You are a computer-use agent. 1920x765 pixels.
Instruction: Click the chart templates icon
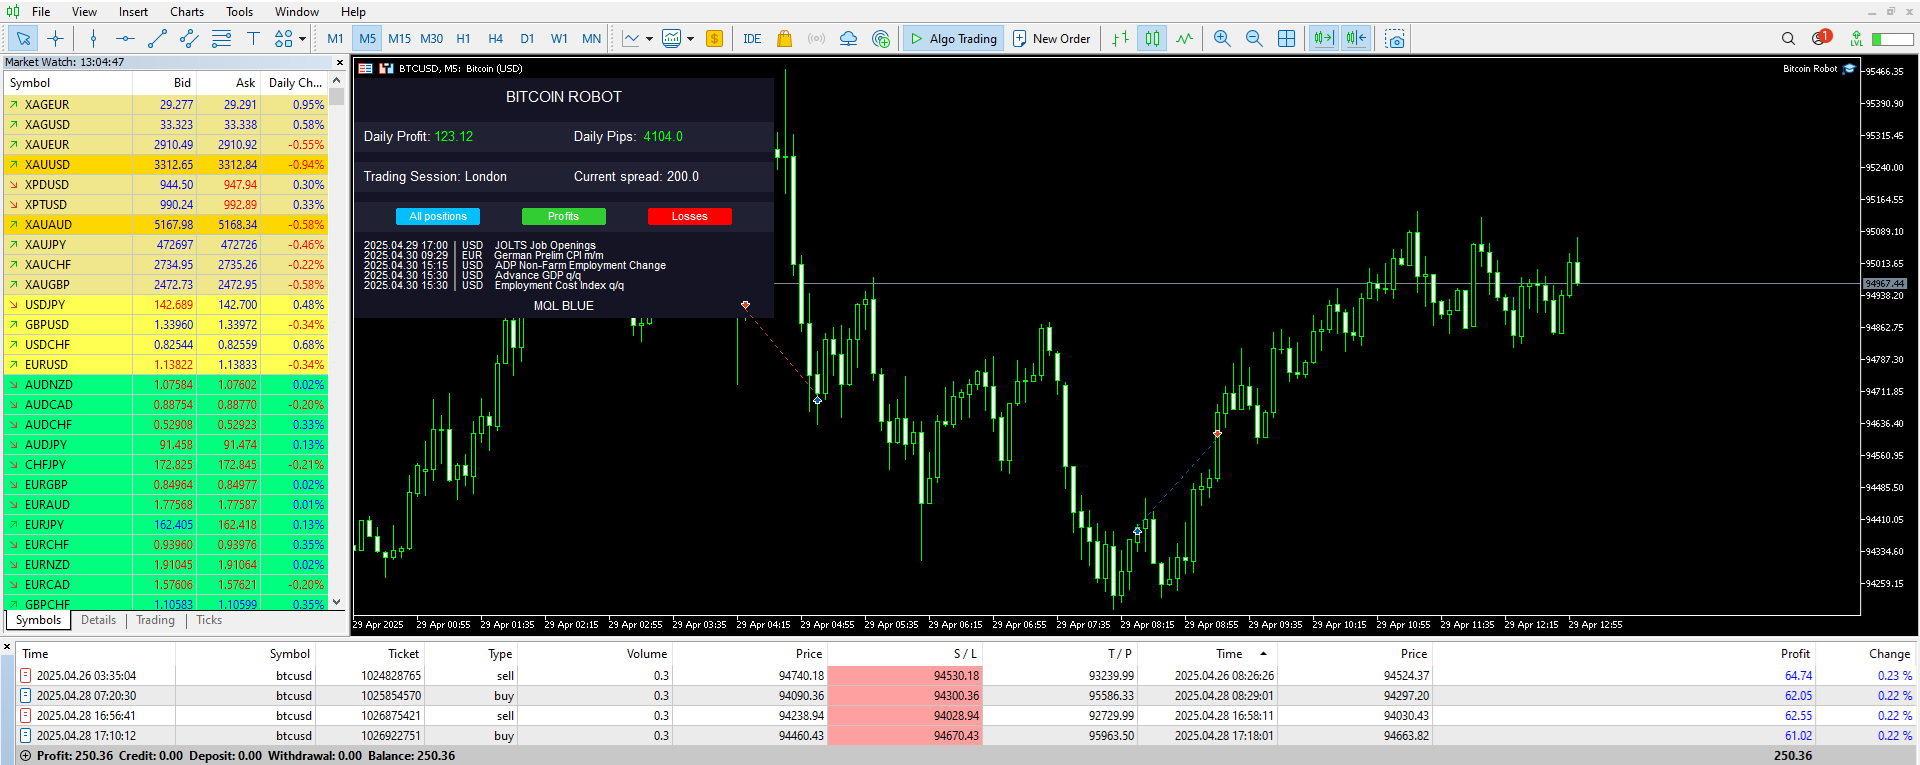pos(672,39)
